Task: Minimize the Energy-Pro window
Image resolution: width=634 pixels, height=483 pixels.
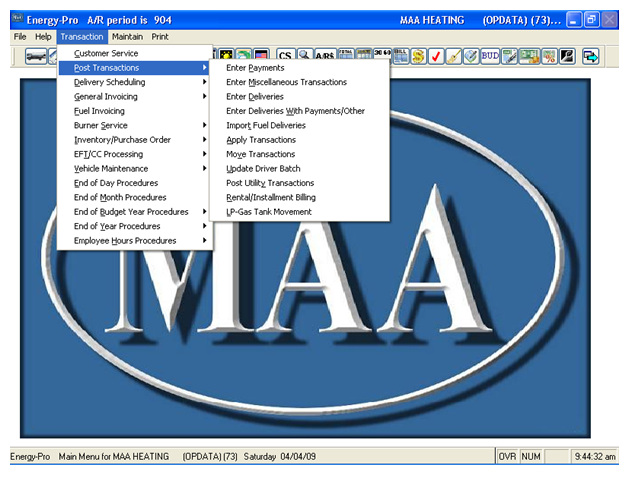Action: (574, 20)
